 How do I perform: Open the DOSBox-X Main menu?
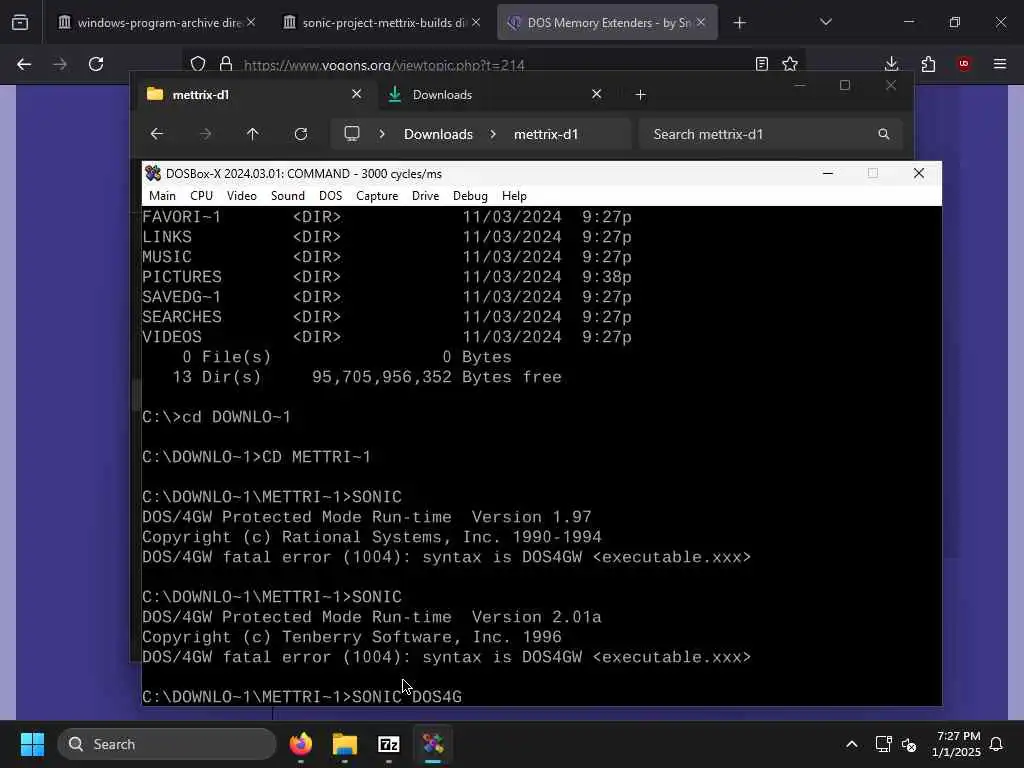tap(162, 196)
